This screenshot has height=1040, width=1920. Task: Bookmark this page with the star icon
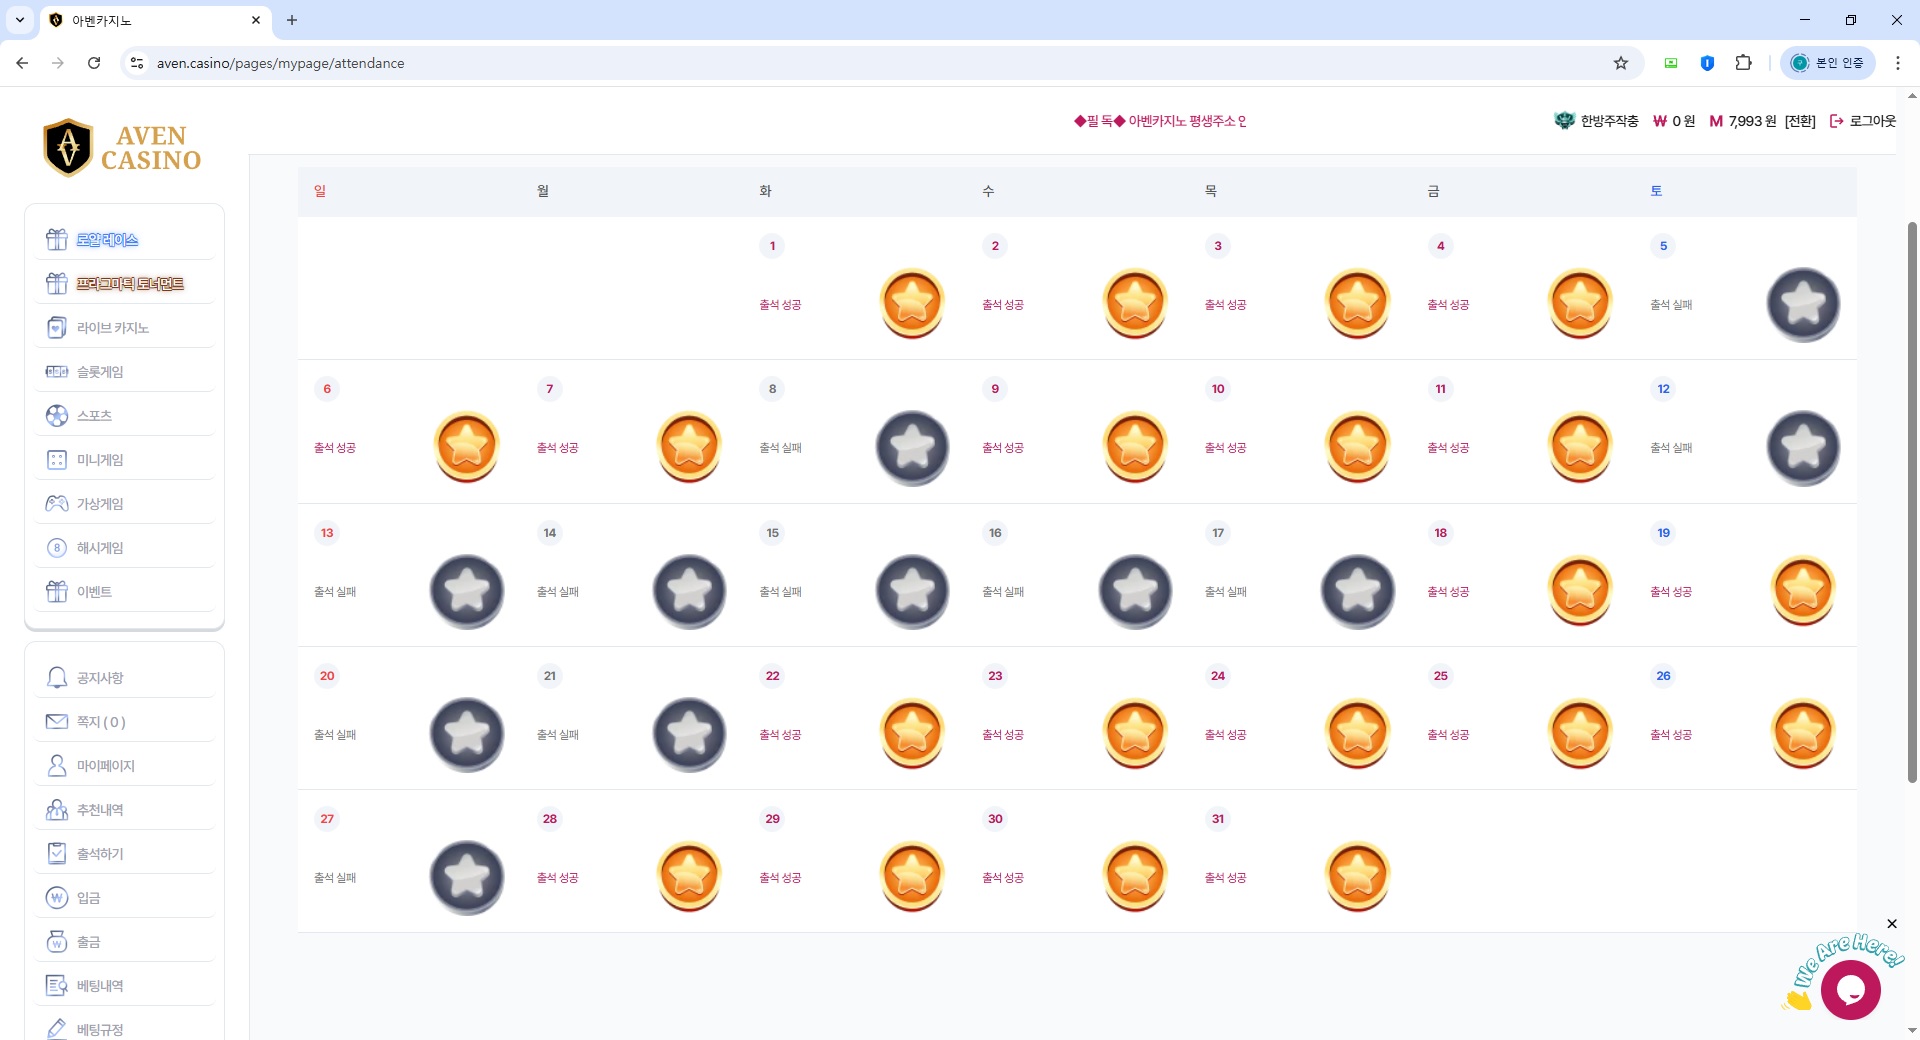coord(1621,63)
